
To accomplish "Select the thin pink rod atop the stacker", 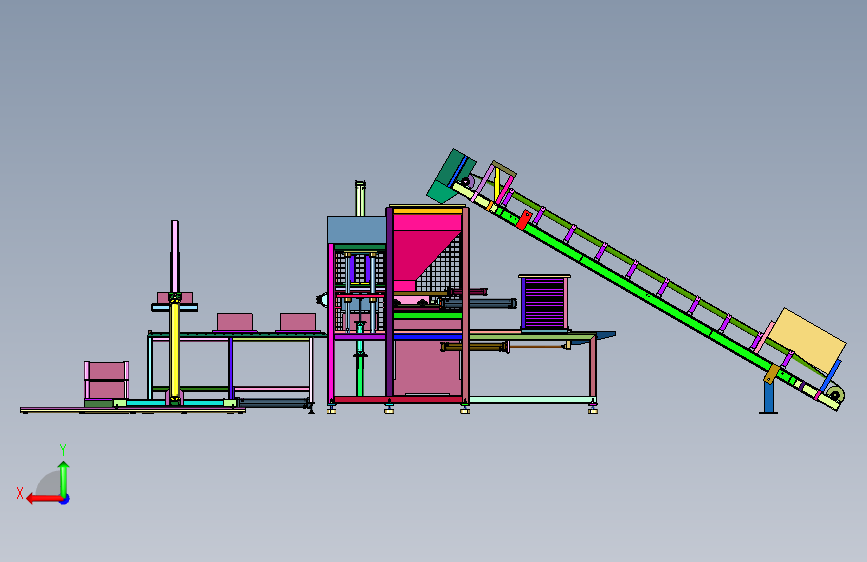I will [175, 257].
